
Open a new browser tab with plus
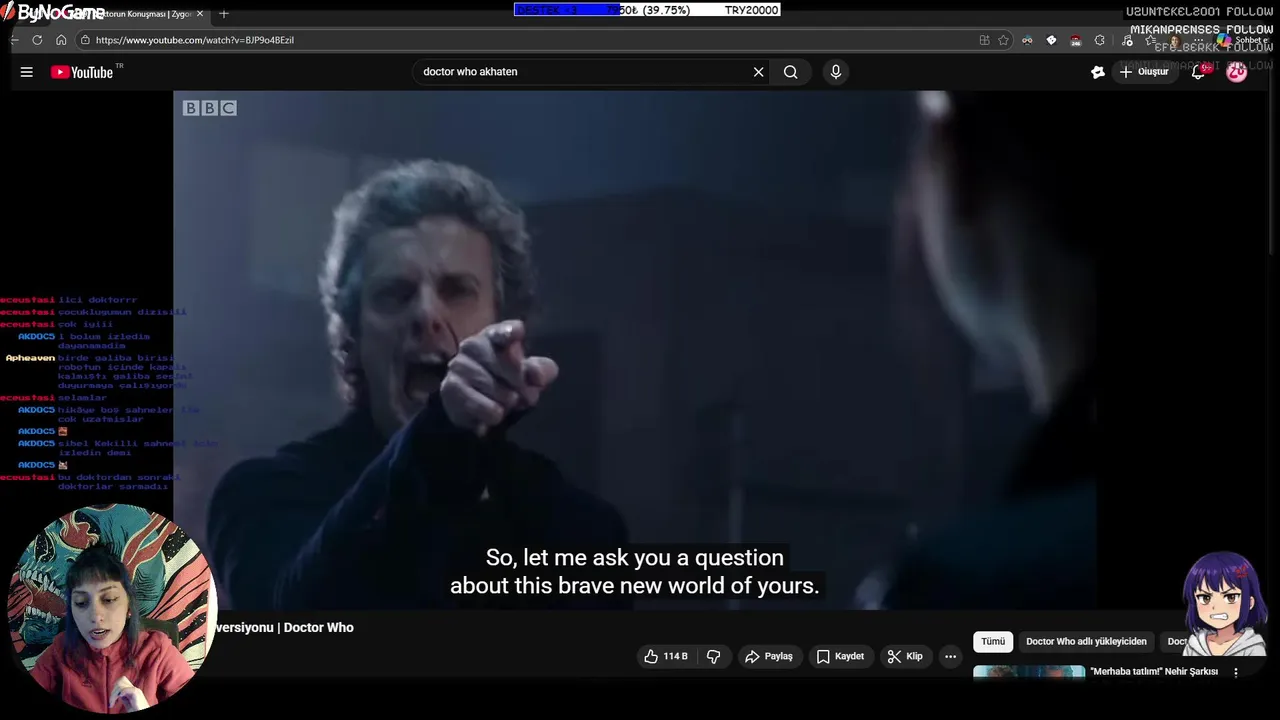pyautogui.click(x=224, y=14)
